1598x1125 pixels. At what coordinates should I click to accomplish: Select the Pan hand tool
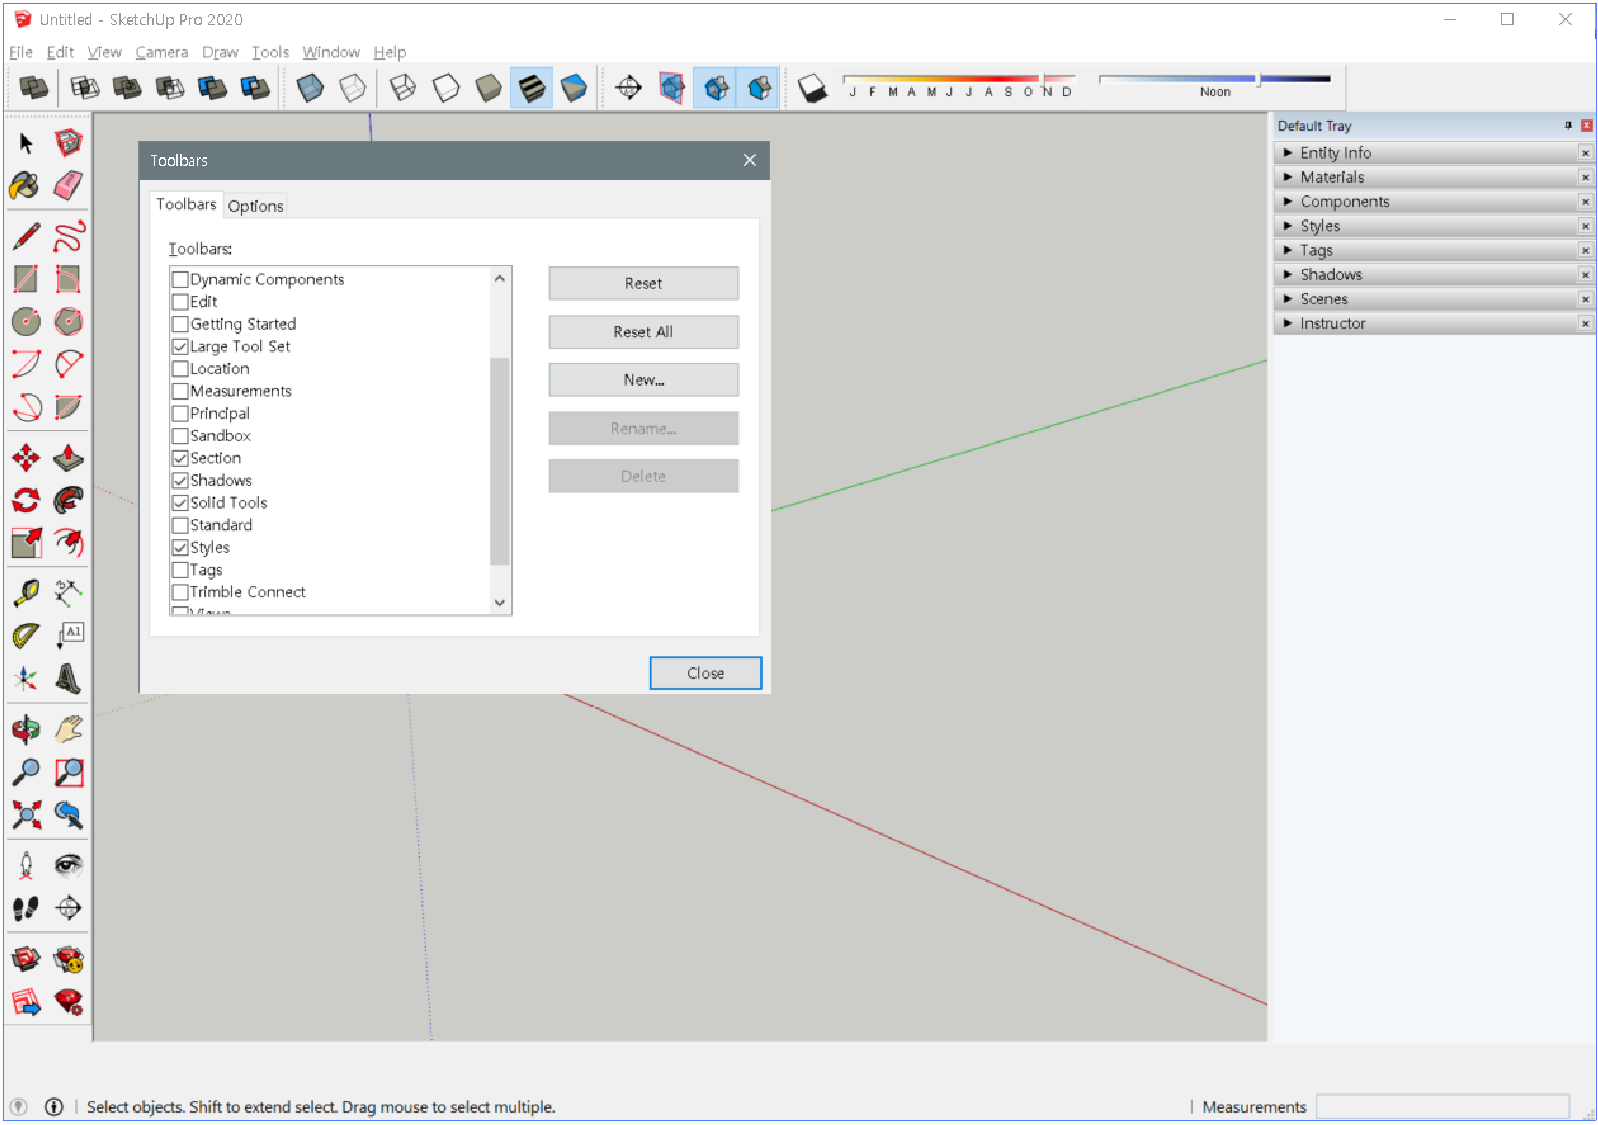click(68, 729)
